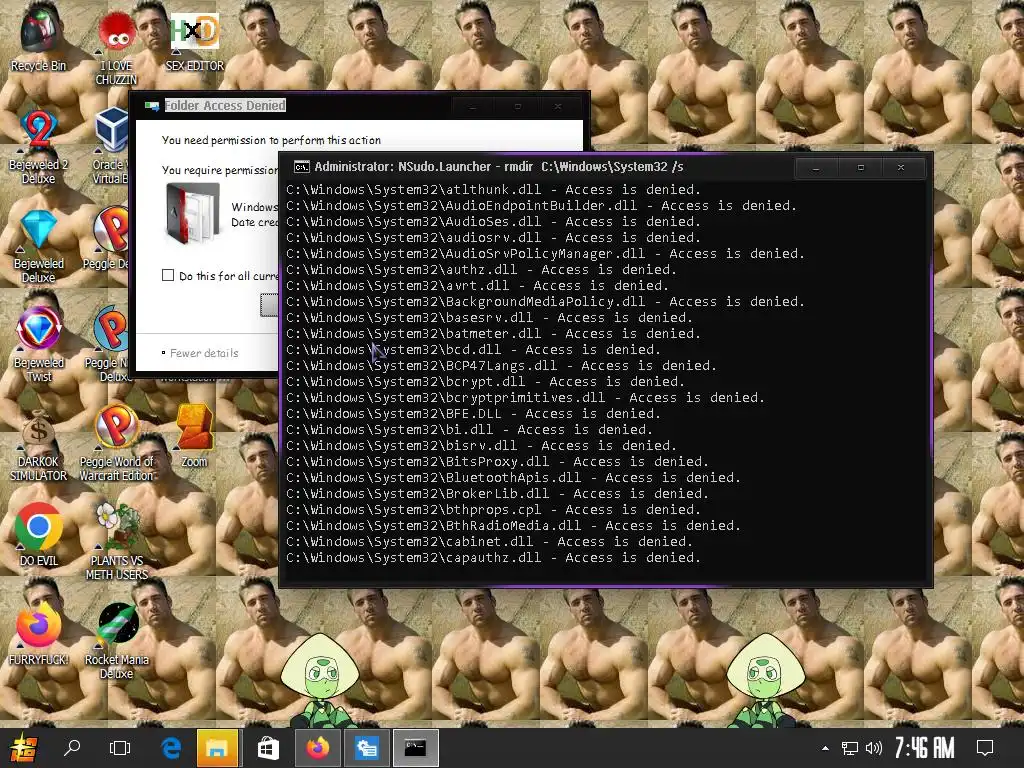
Task: Click the AudioEndpointBuilder.dll denied line
Action: [x=541, y=206]
